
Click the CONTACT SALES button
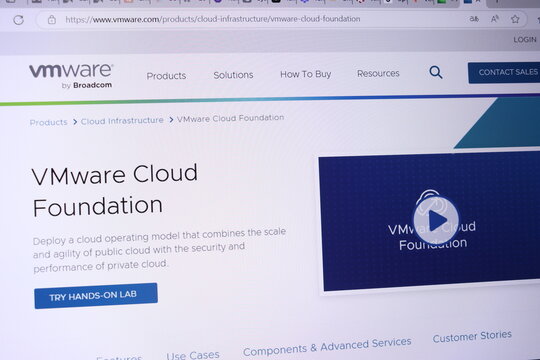[504, 72]
